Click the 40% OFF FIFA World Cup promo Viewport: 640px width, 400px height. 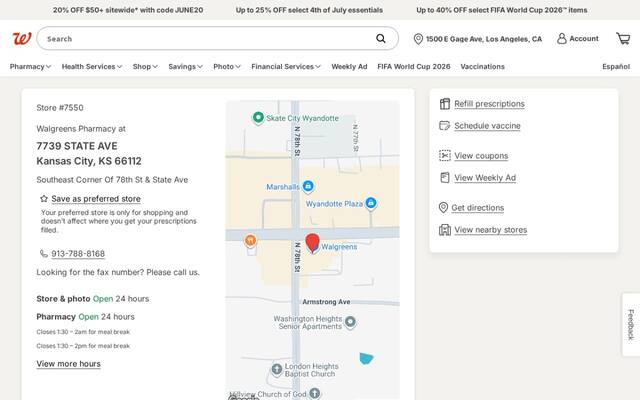(x=502, y=10)
